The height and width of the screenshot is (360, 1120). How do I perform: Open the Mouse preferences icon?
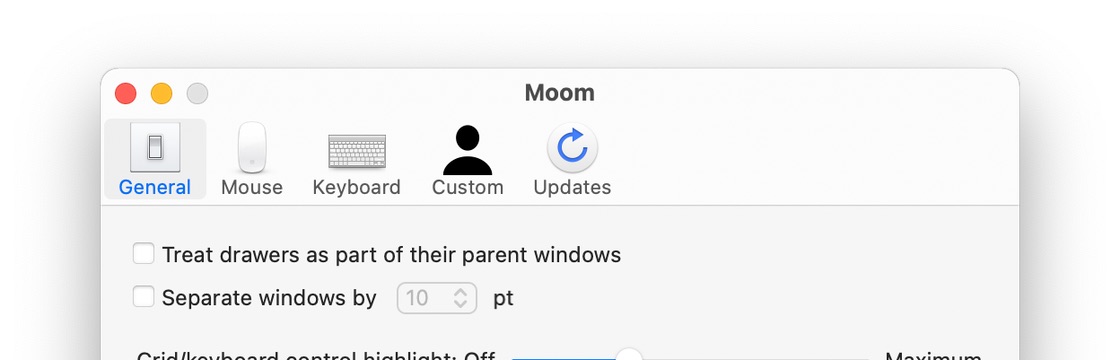(x=252, y=148)
